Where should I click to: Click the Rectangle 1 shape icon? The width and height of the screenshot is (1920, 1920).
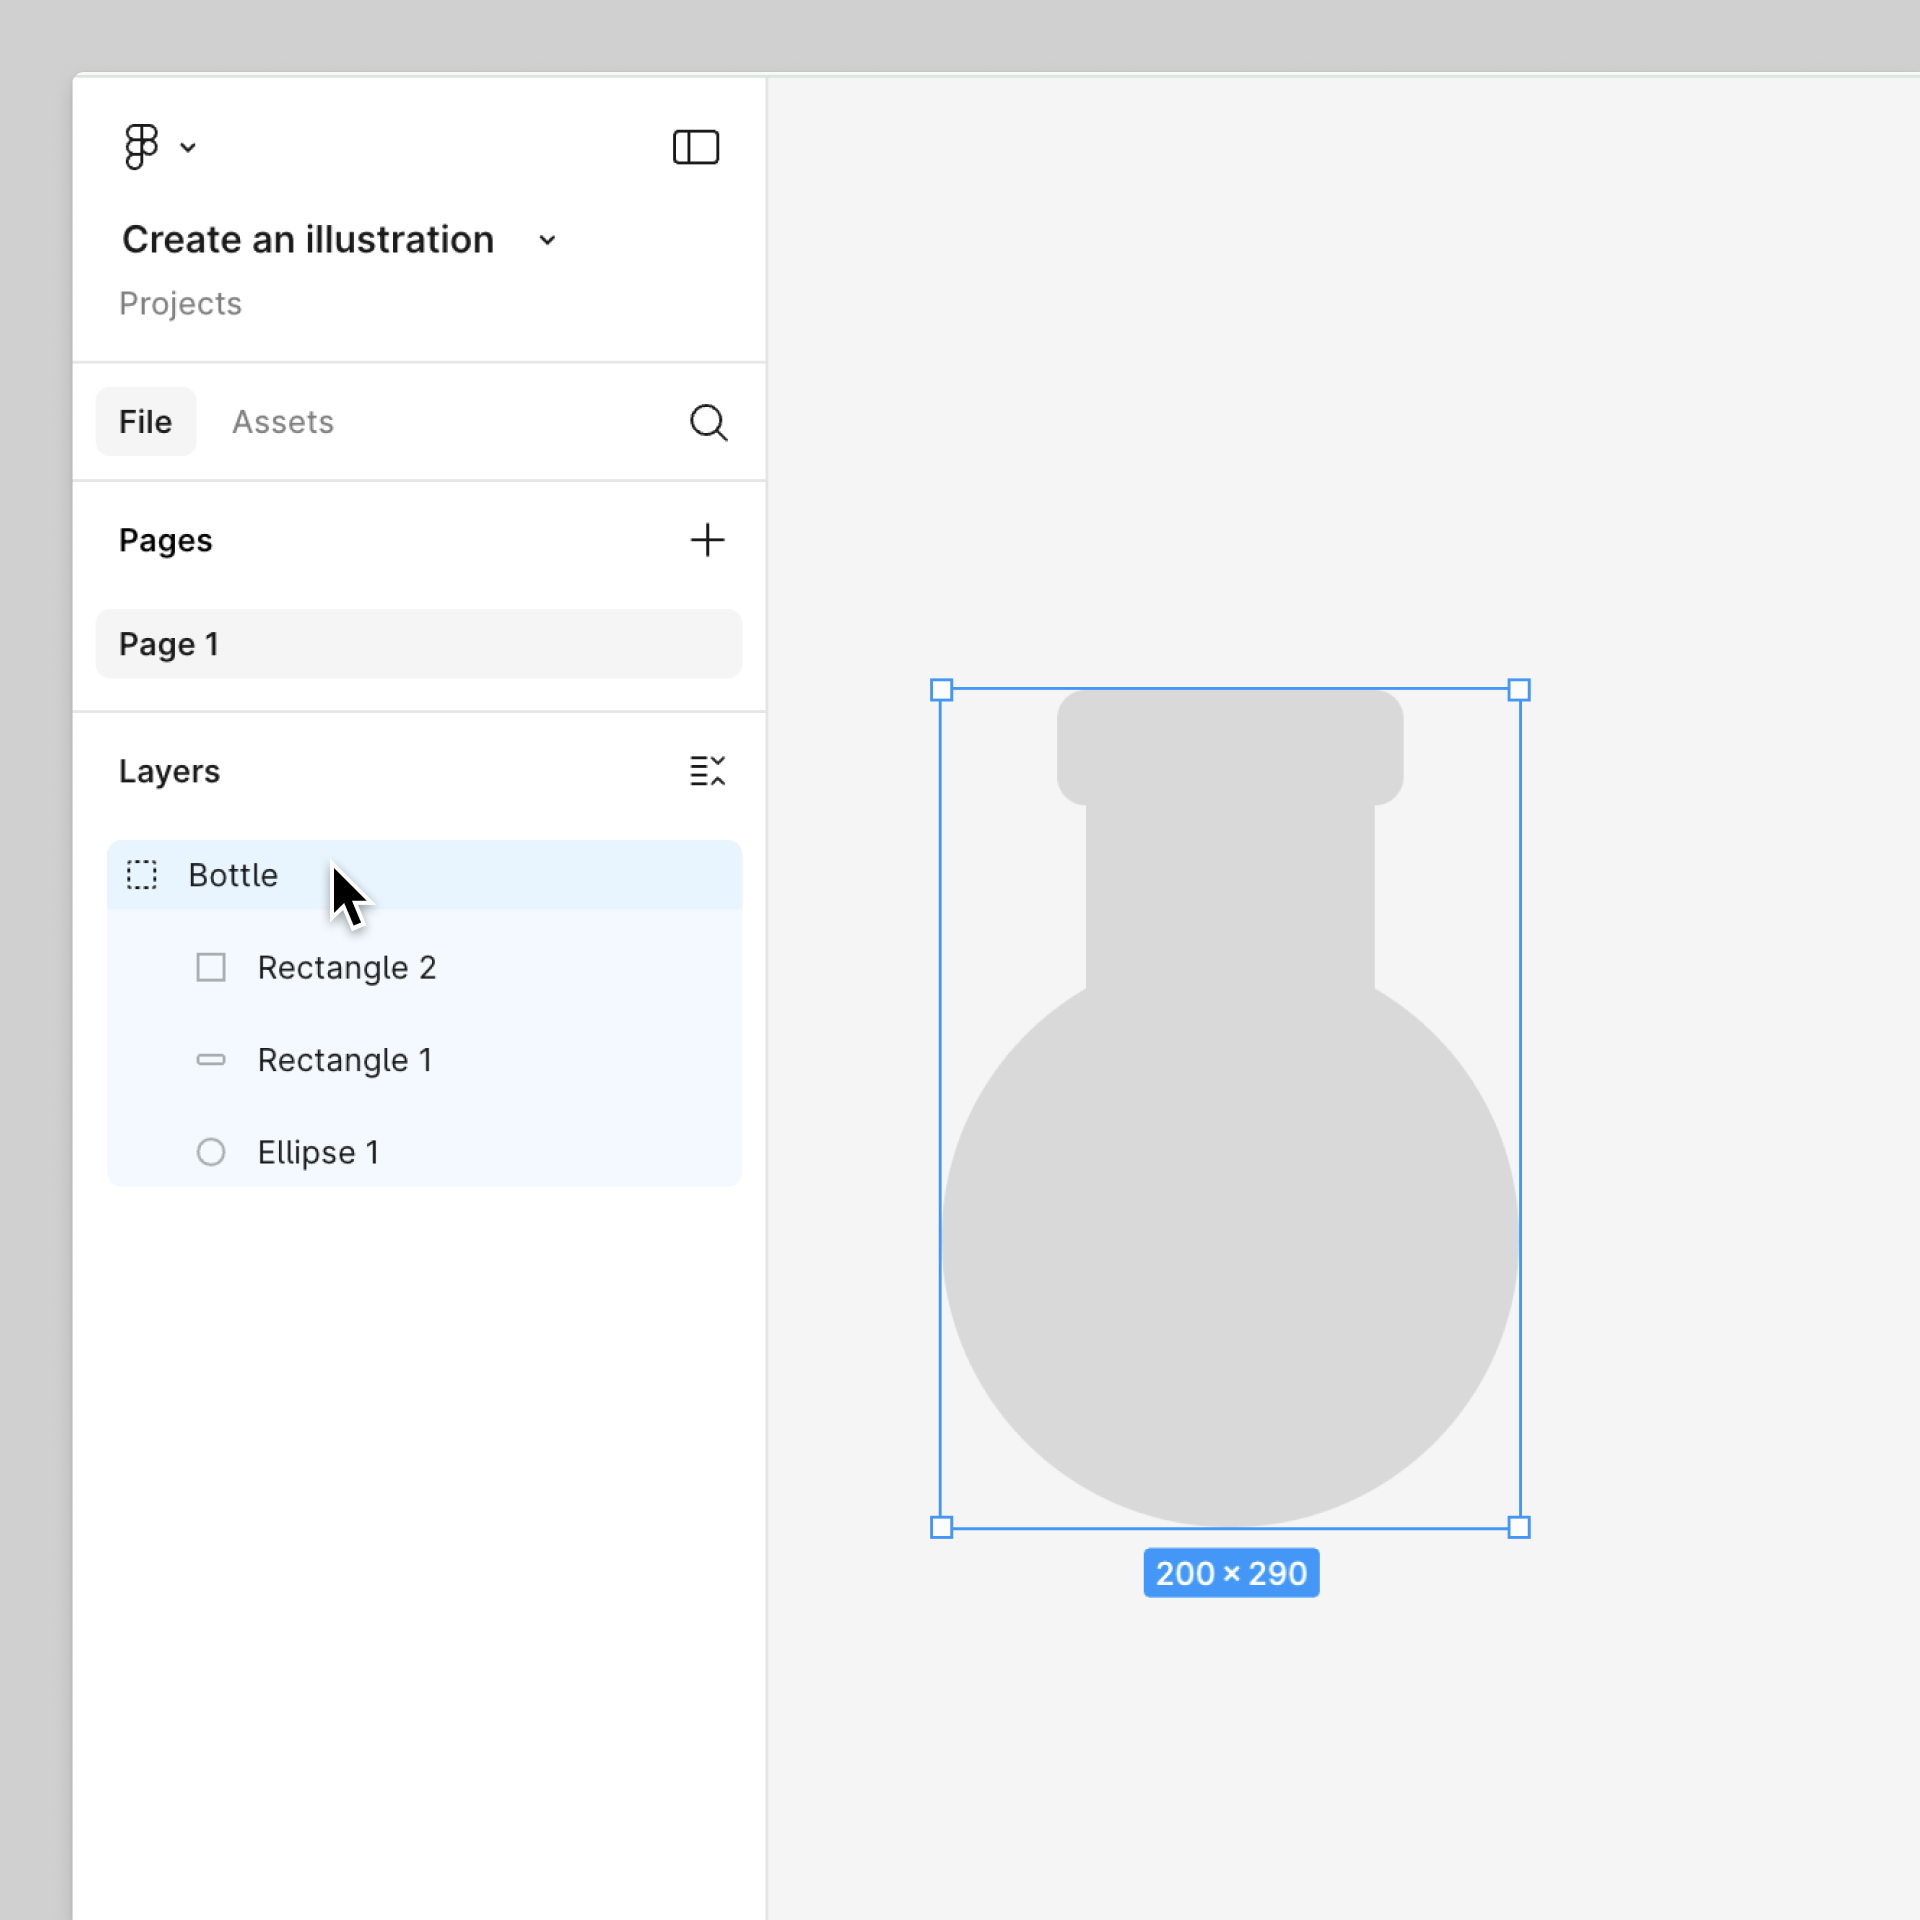[210, 1060]
